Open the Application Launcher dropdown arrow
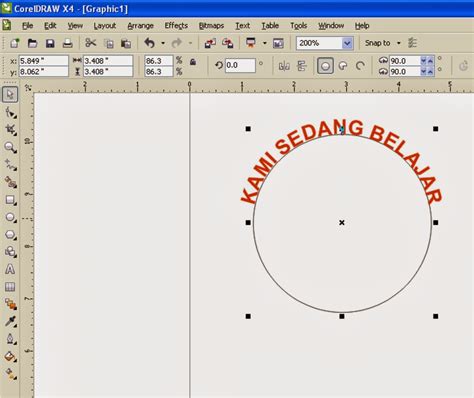 pos(265,43)
